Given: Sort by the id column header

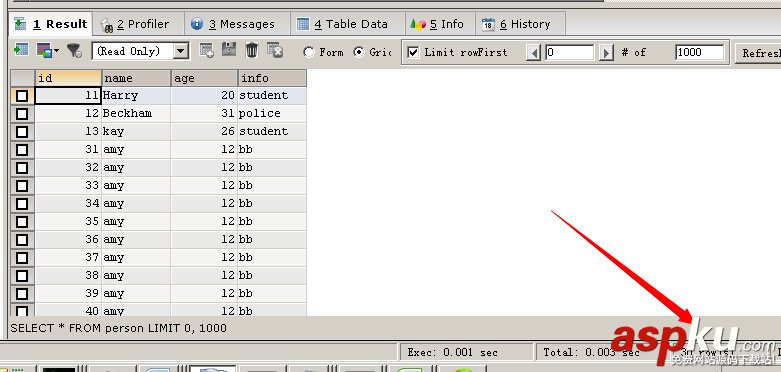Looking at the screenshot, I should [68, 78].
